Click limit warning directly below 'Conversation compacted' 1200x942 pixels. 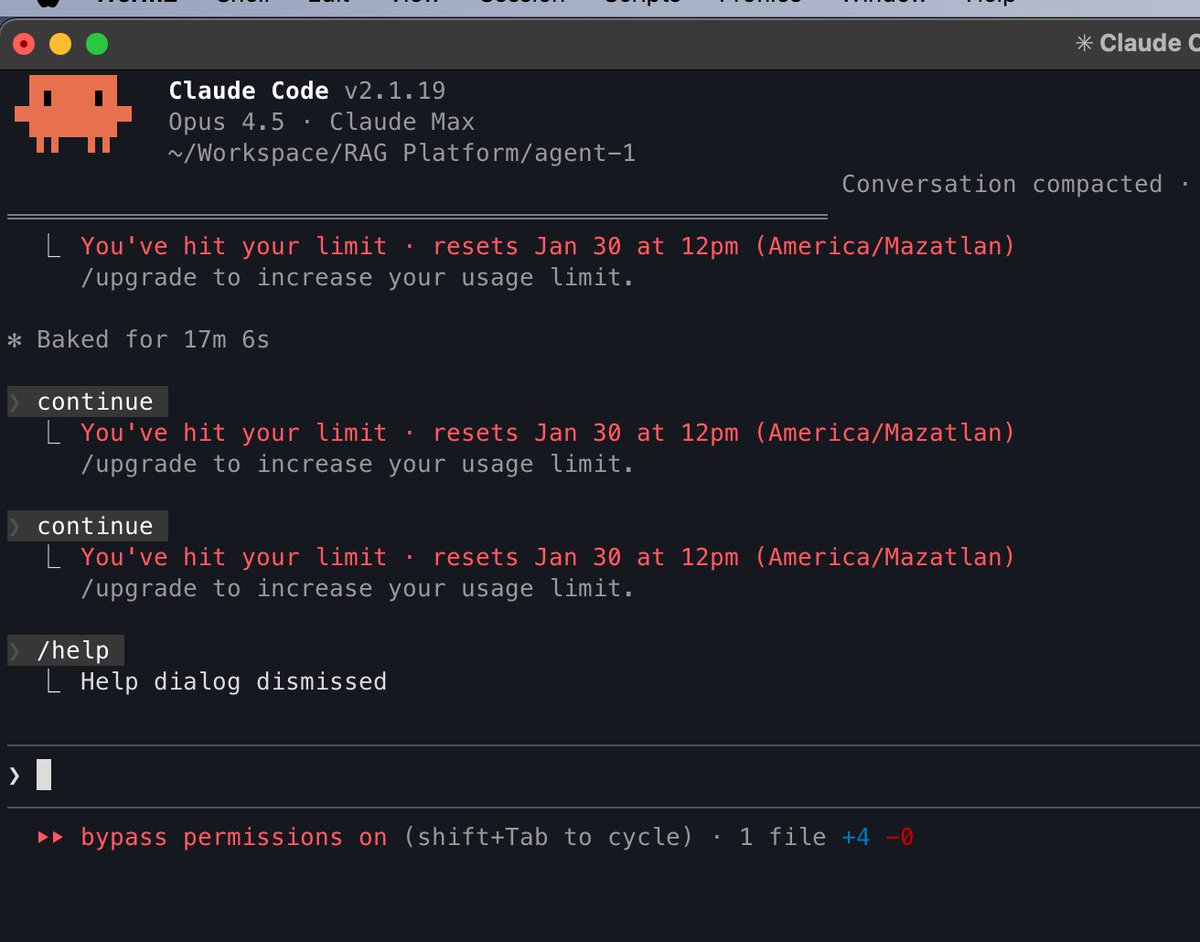coord(548,246)
